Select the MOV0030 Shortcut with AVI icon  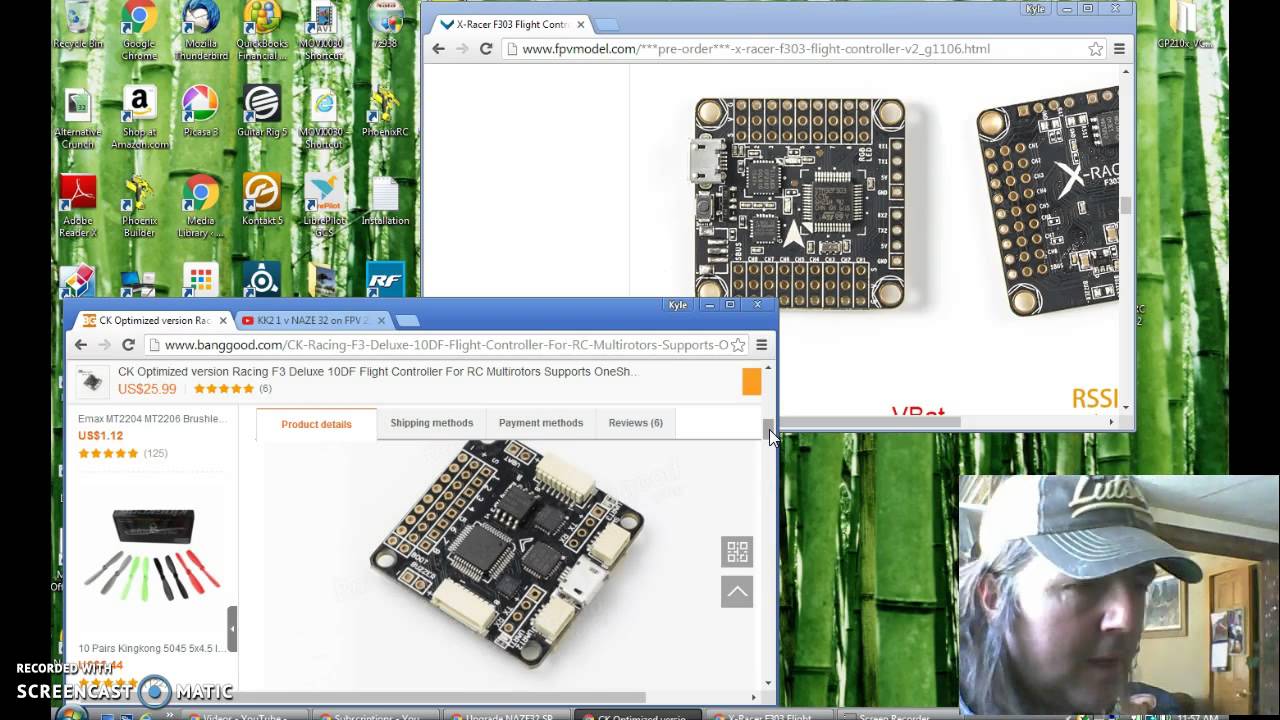(x=323, y=30)
